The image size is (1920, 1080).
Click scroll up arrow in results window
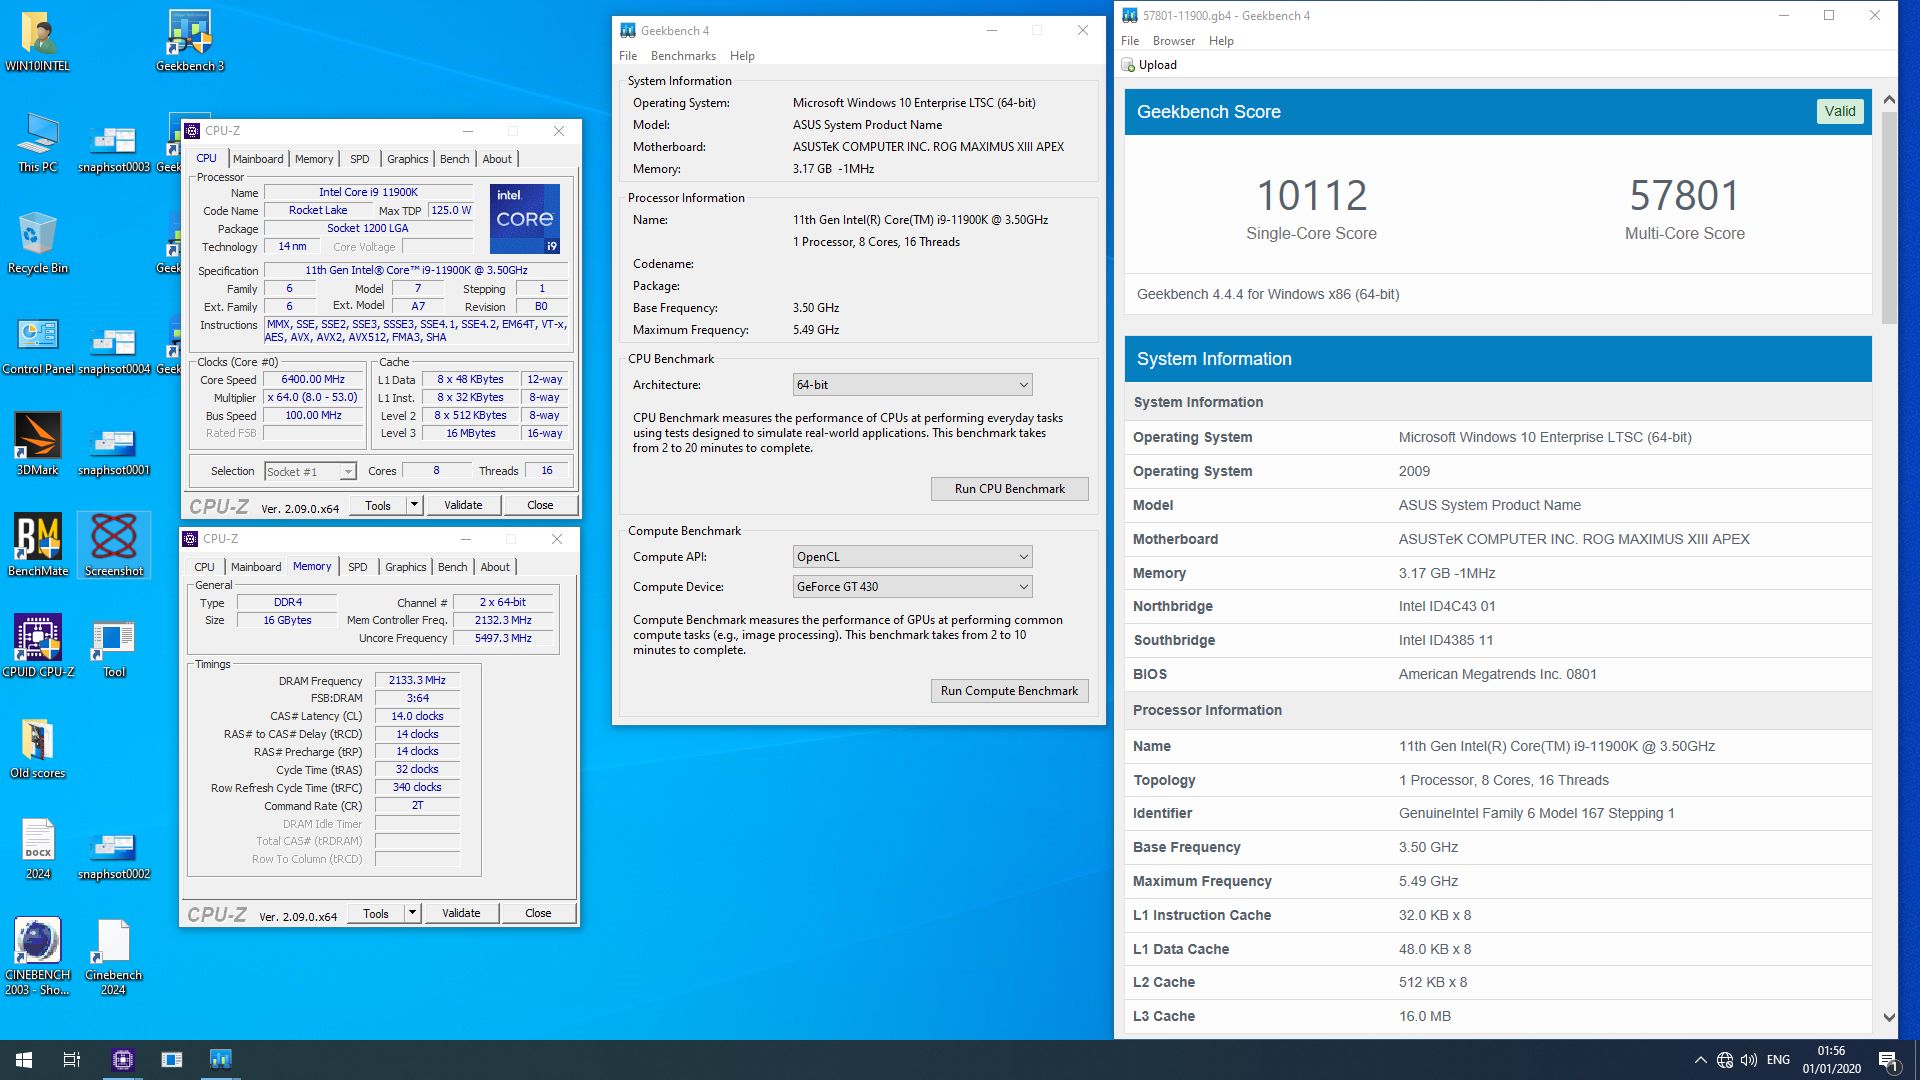1889,99
